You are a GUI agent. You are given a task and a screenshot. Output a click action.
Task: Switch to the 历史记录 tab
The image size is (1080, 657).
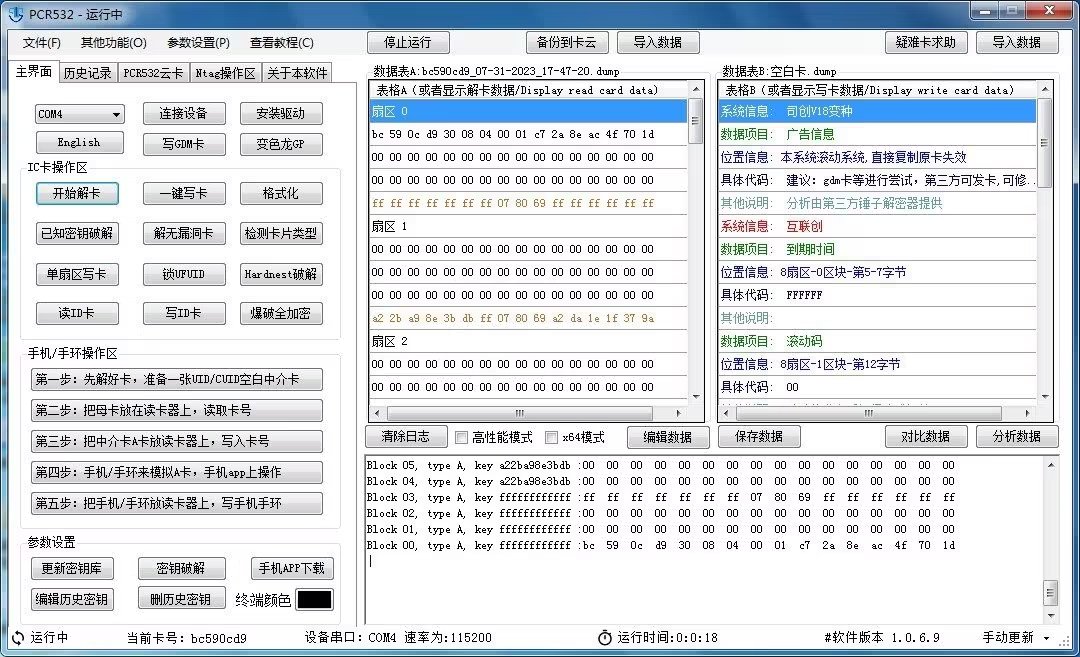coord(87,73)
